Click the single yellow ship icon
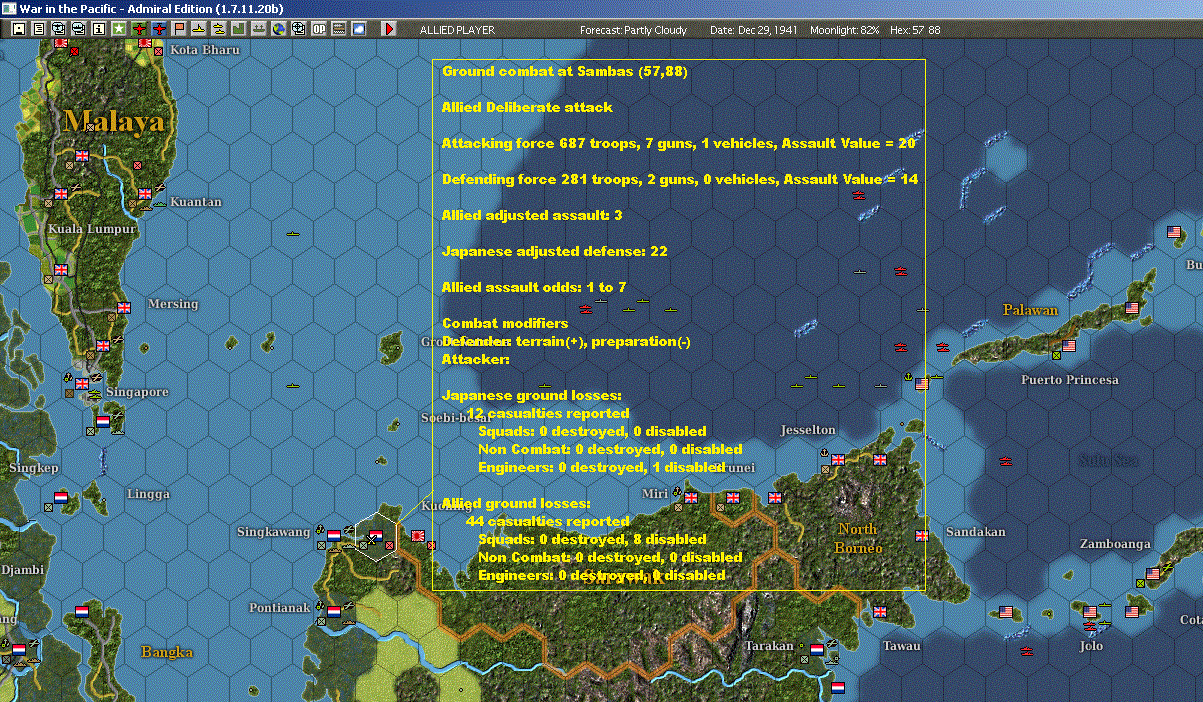This screenshot has width=1203, height=702. [199, 30]
